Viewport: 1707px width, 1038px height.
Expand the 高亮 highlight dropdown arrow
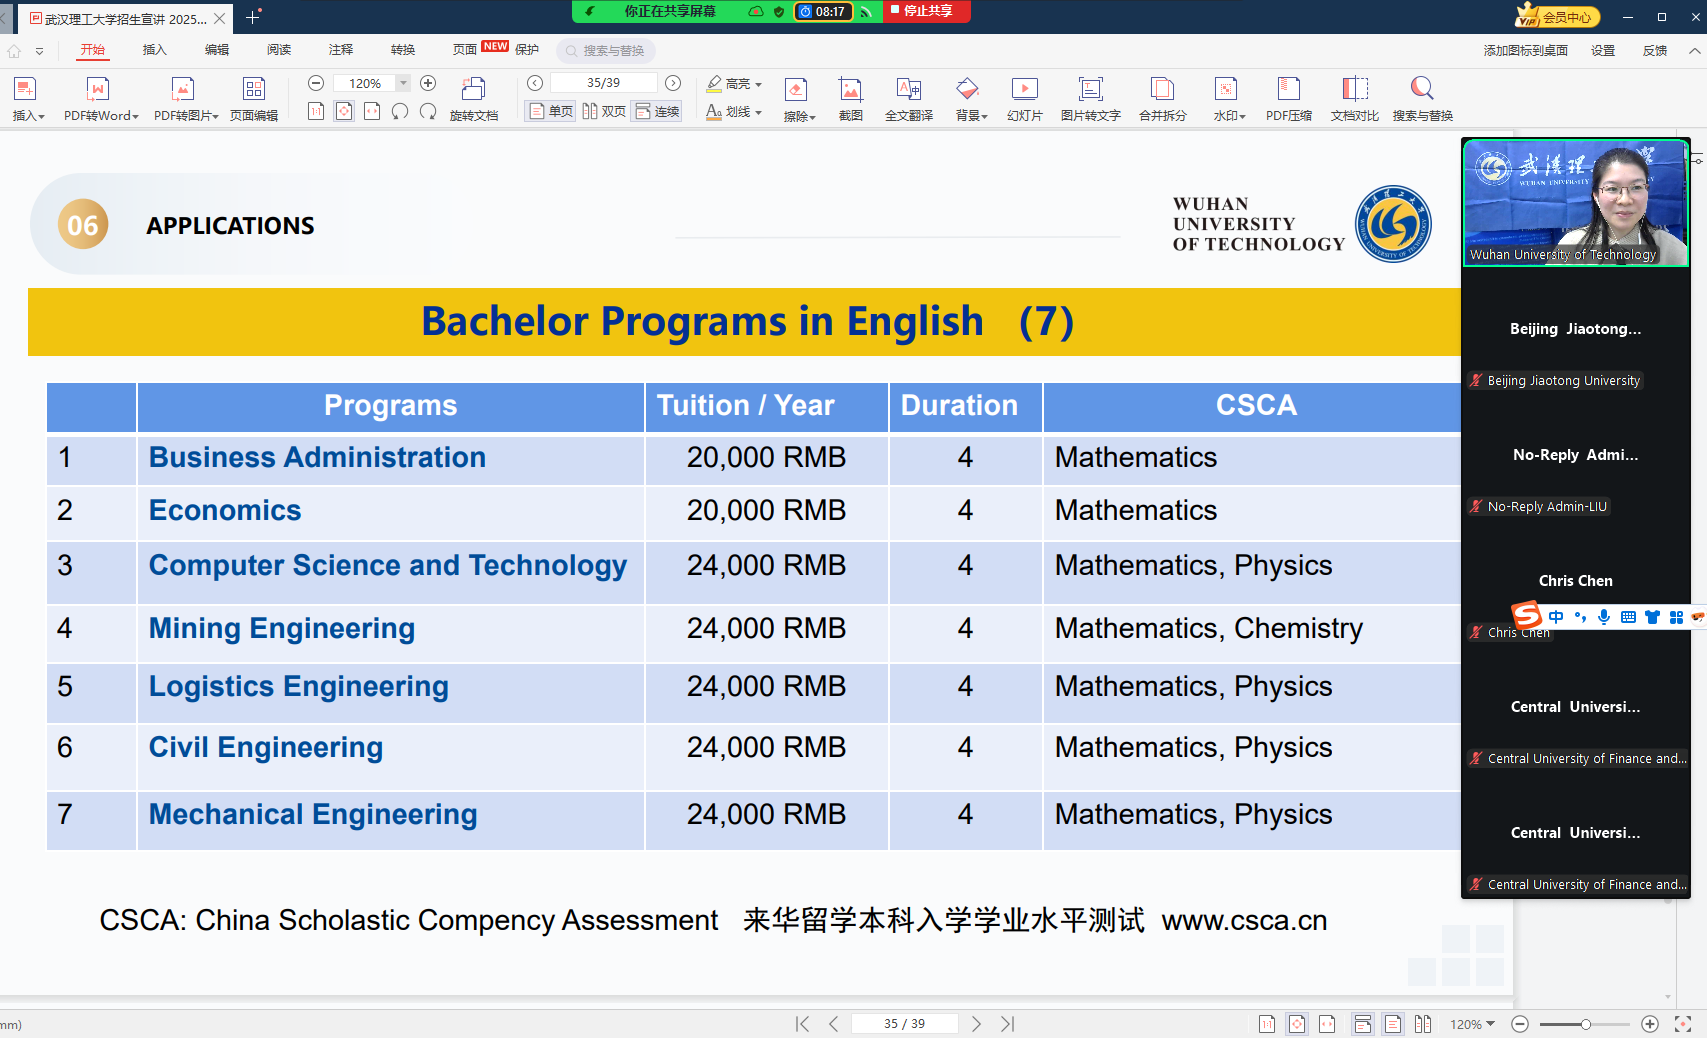(x=759, y=84)
